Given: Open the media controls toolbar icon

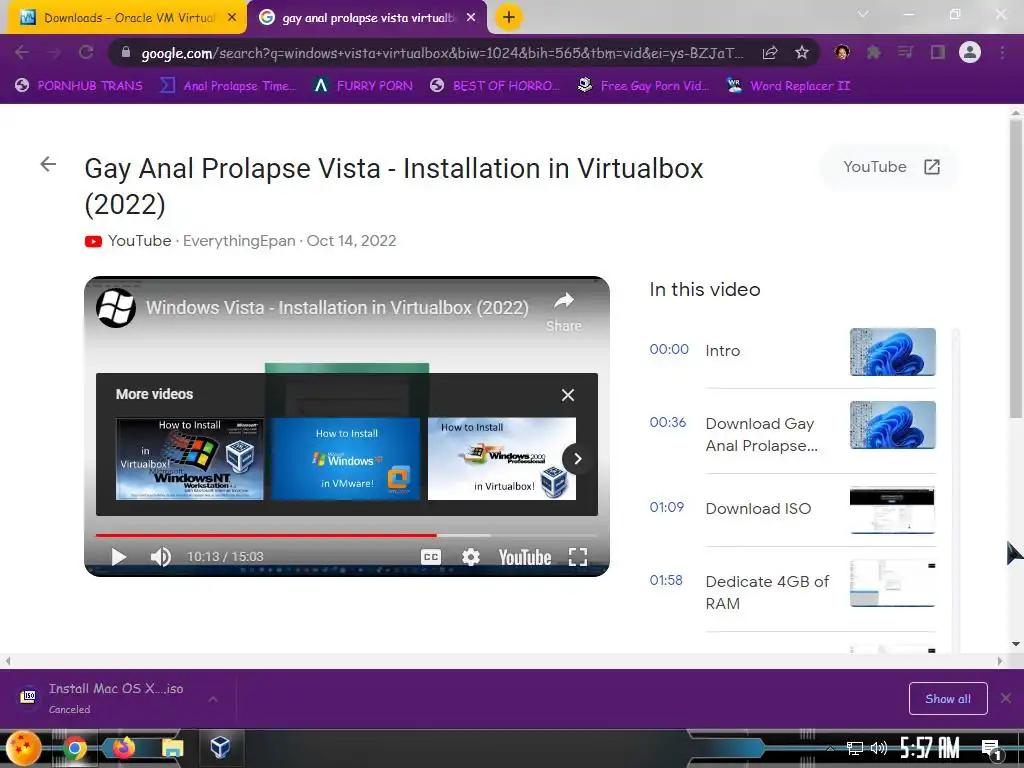Looking at the screenshot, I should coord(906,52).
